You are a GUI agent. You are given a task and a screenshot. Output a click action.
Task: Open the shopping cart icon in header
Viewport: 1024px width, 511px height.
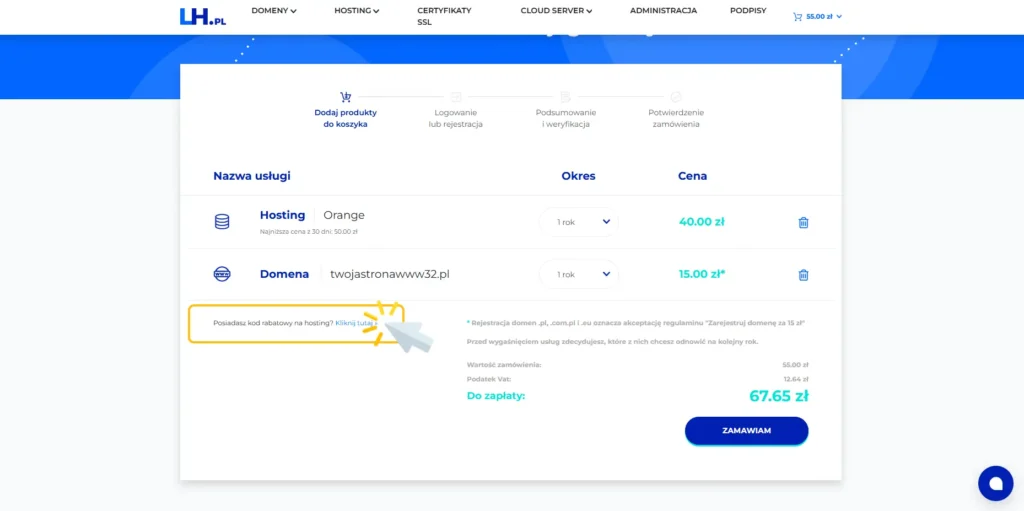click(x=797, y=17)
